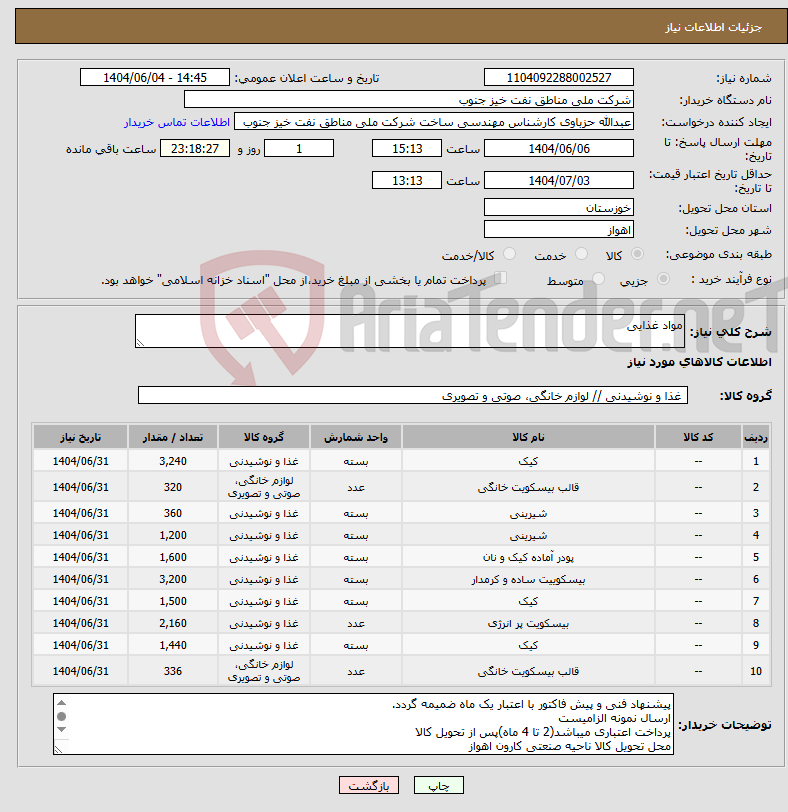Image resolution: width=788 pixels, height=812 pixels.
Task: Click the کد کالا column header
Action: (x=698, y=437)
